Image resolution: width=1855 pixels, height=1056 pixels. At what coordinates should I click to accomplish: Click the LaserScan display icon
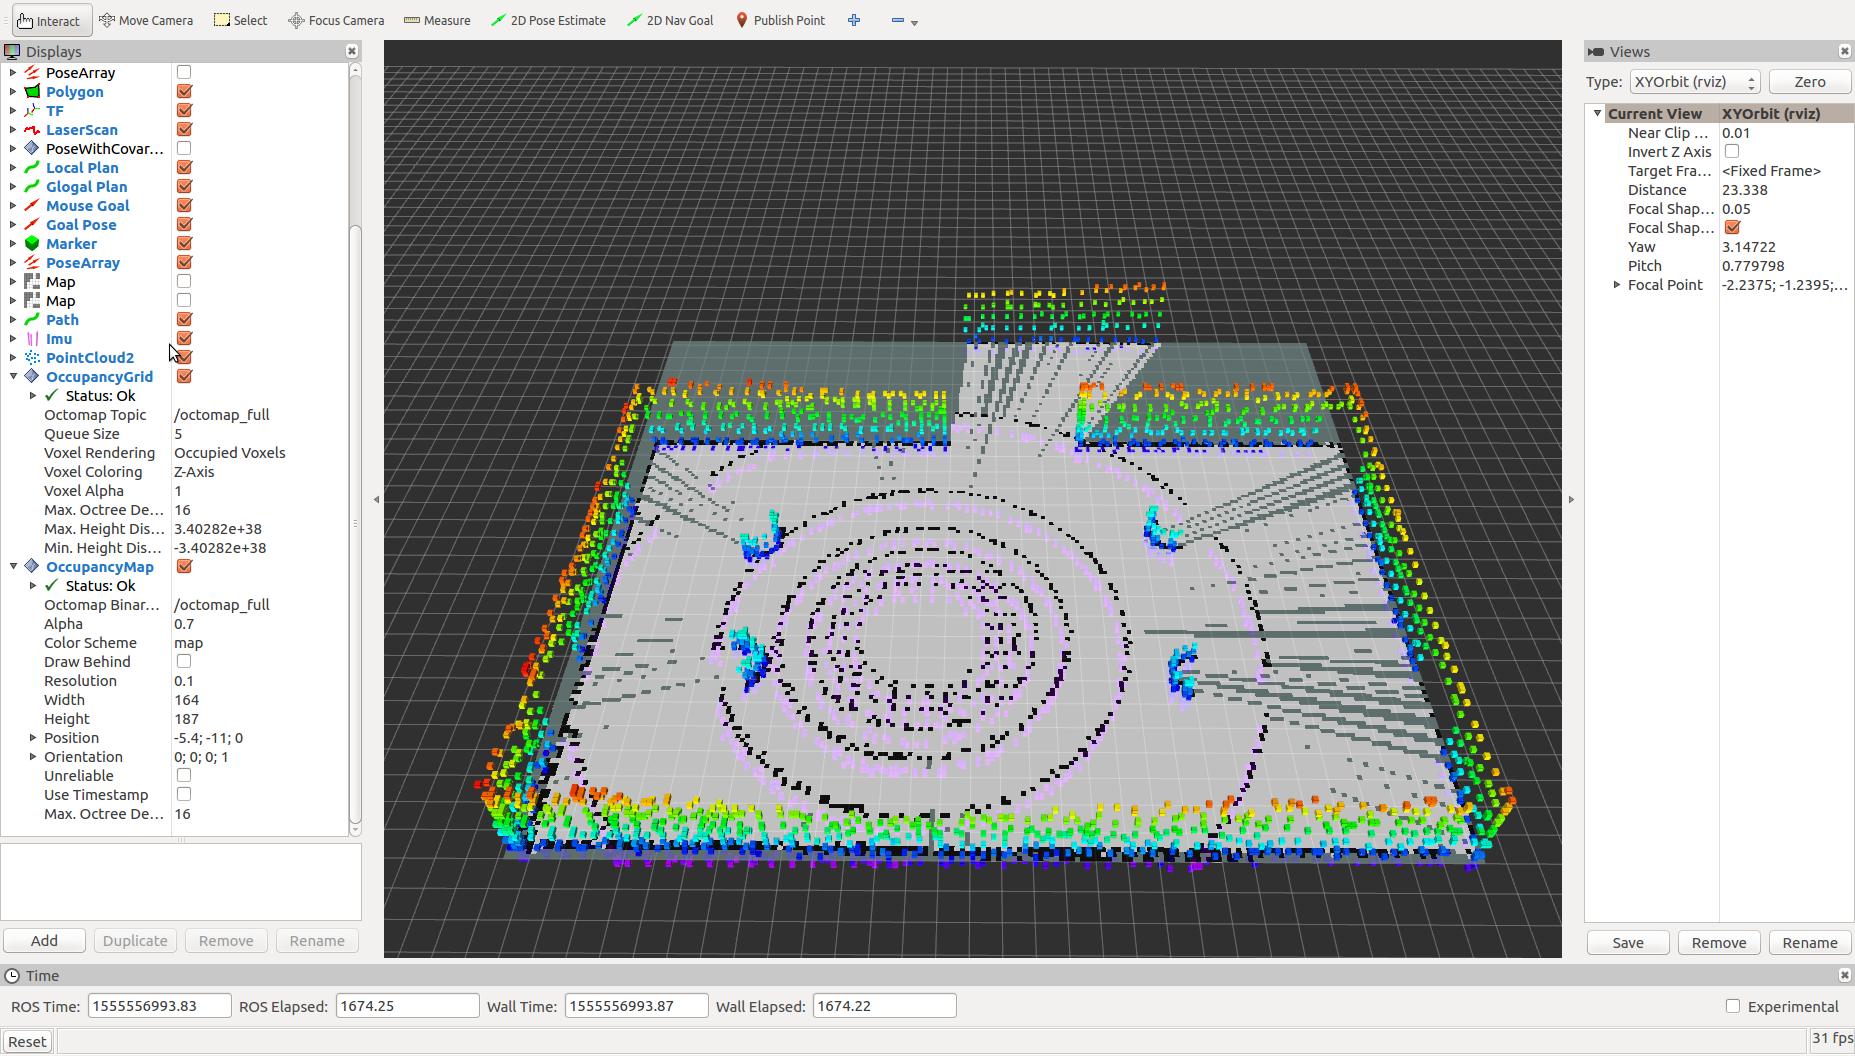pos(32,129)
